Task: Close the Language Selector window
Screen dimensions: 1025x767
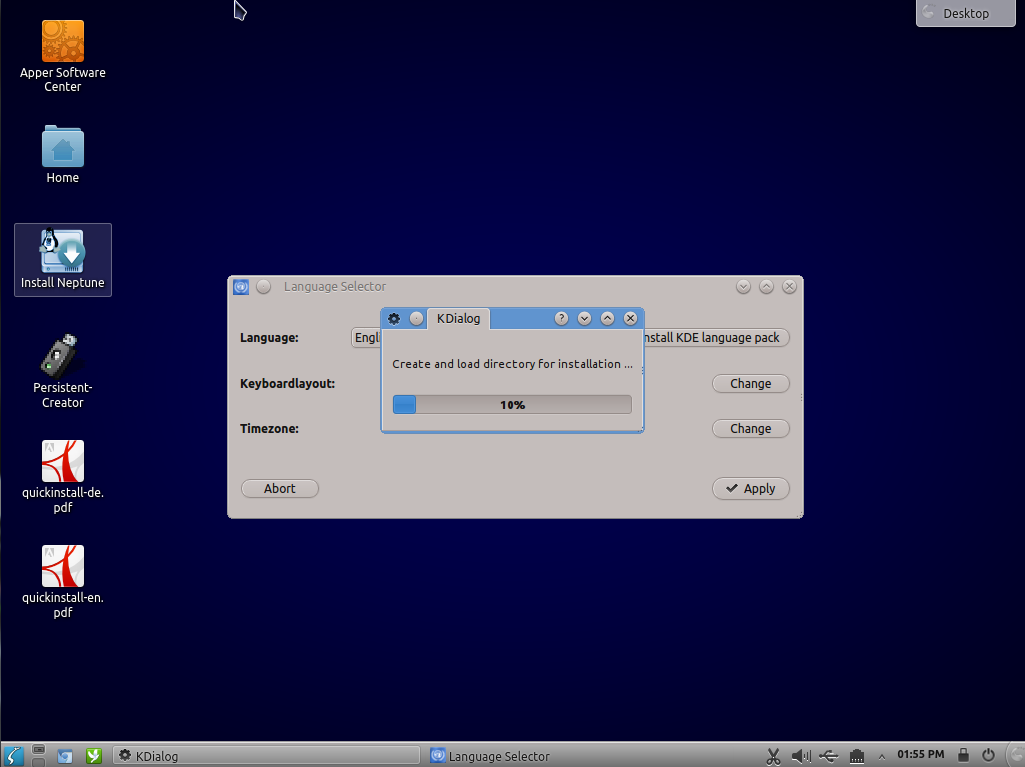Action: (x=789, y=286)
